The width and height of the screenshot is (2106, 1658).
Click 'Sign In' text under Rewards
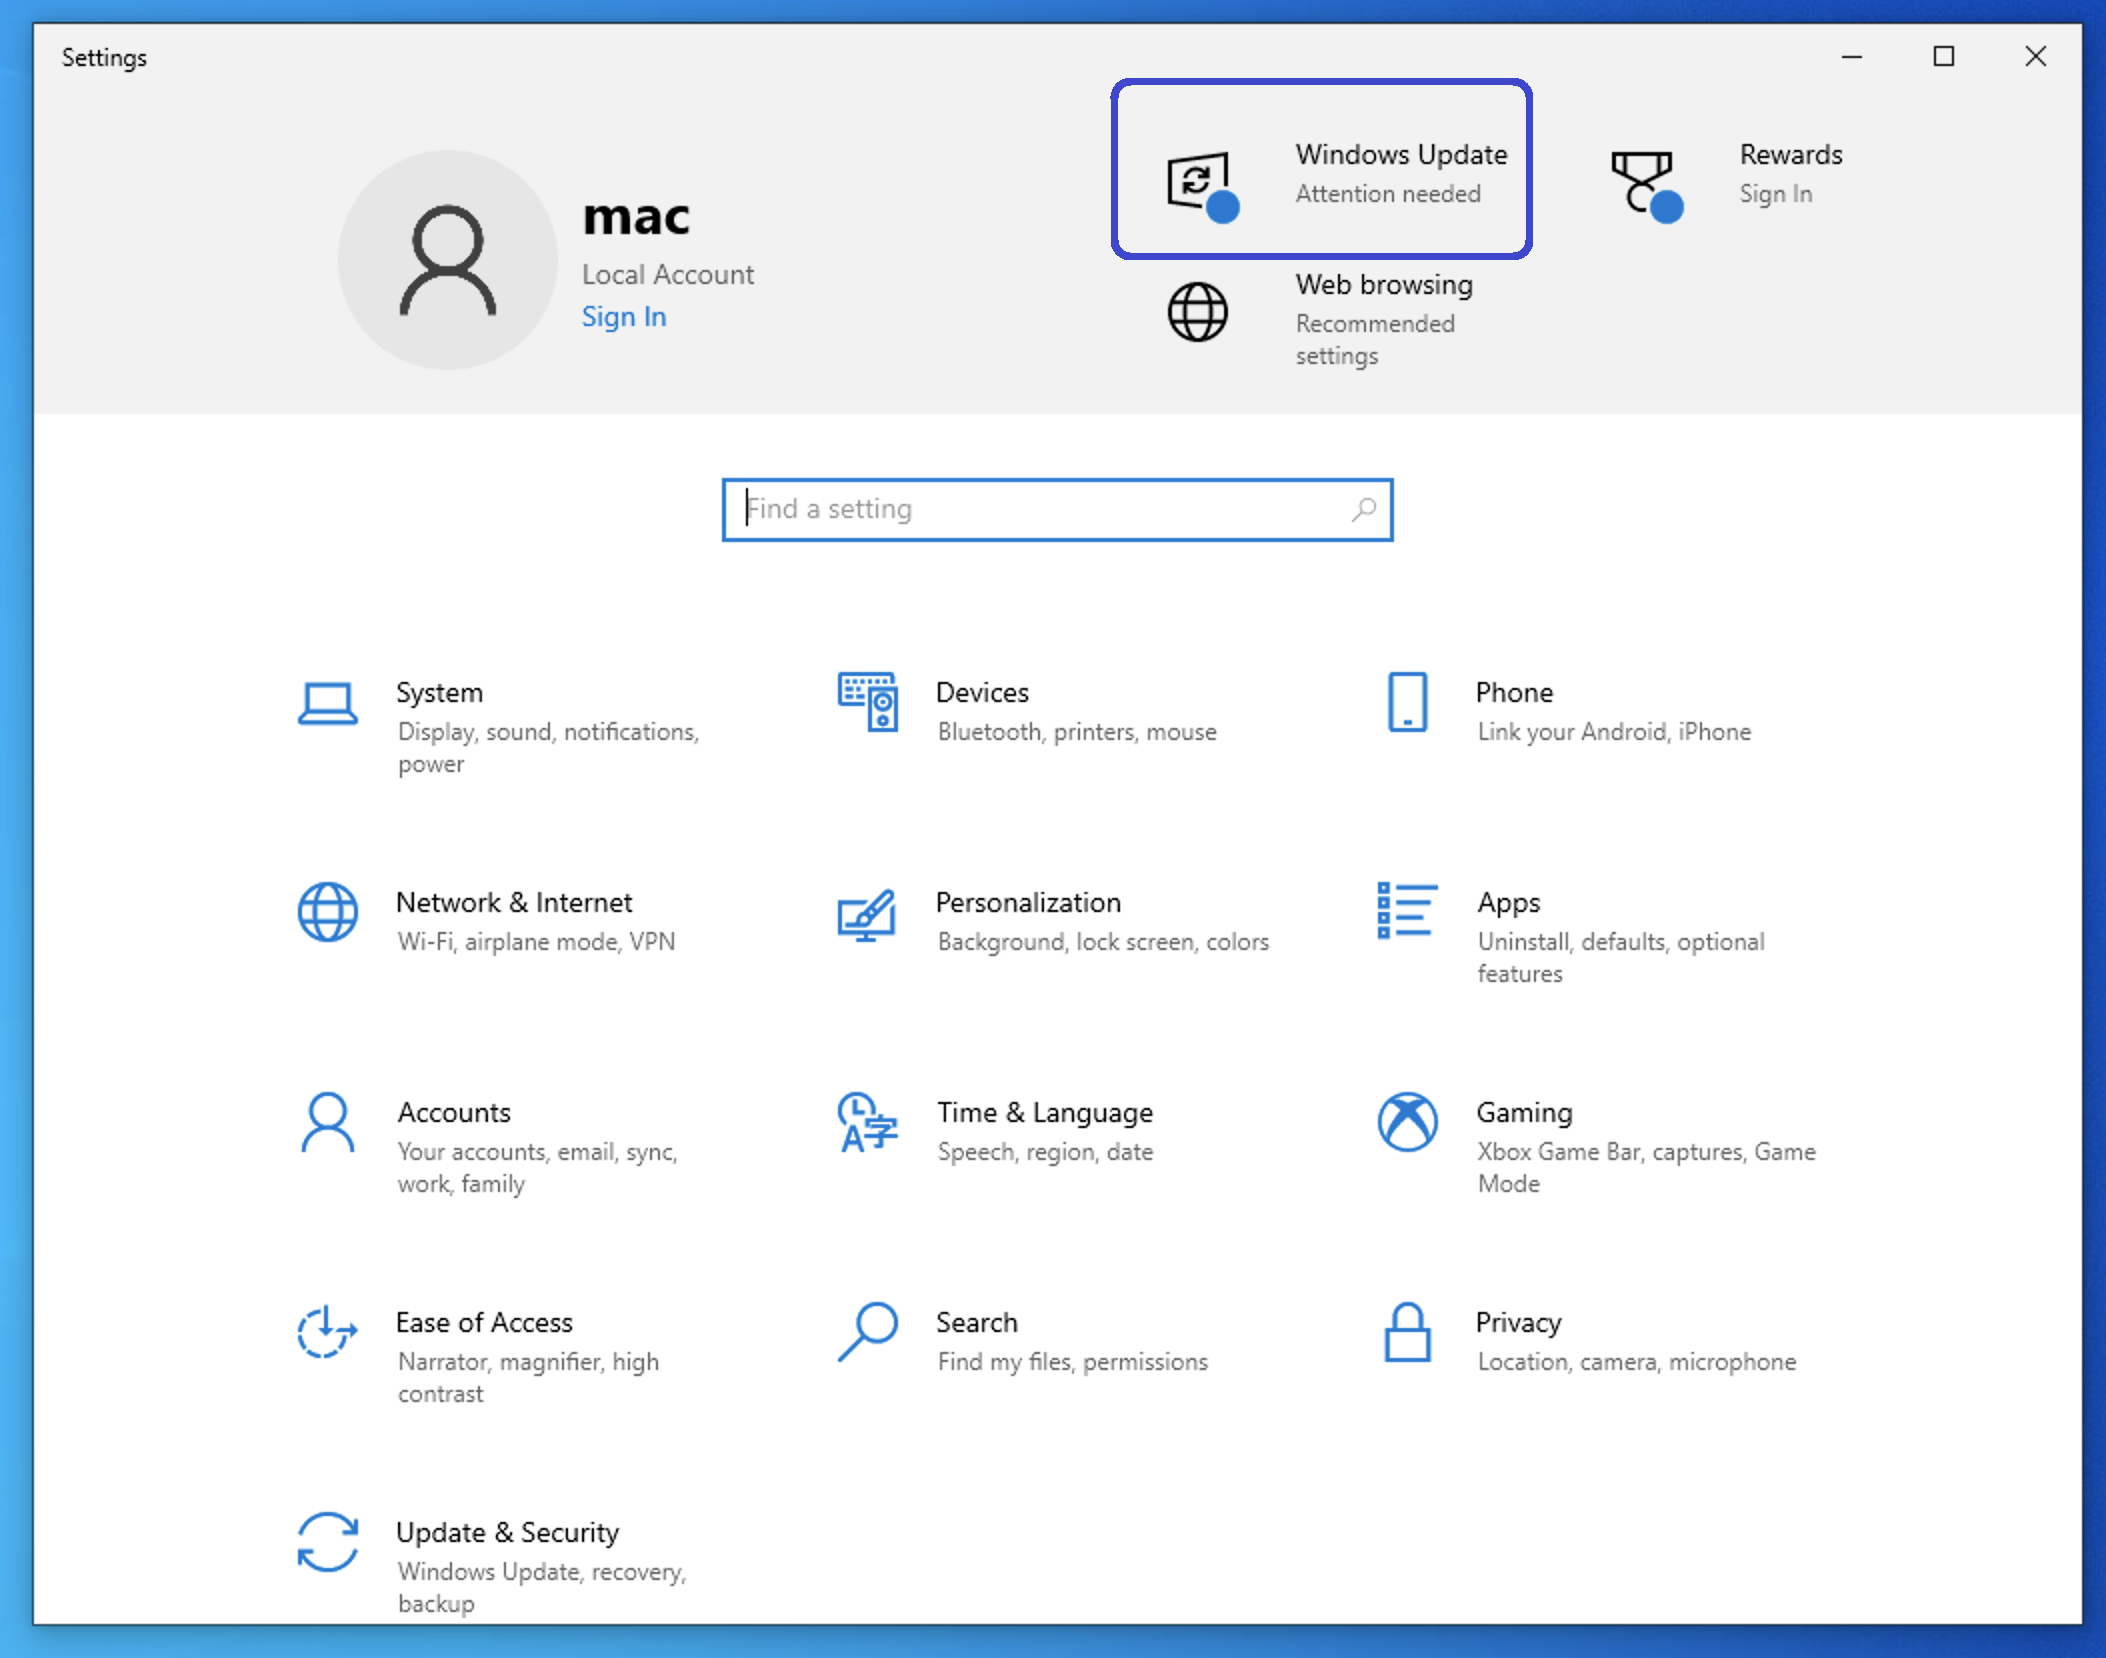click(1775, 194)
